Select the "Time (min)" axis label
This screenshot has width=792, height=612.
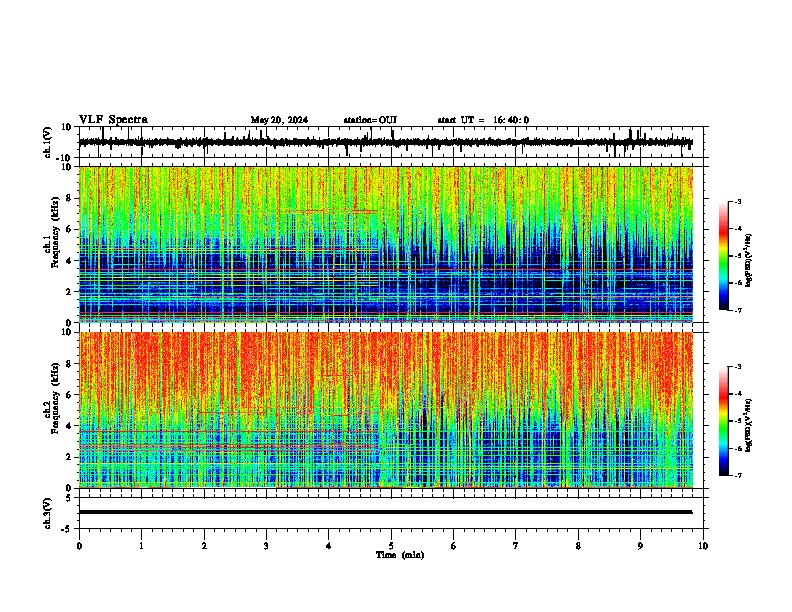pyautogui.click(x=400, y=555)
